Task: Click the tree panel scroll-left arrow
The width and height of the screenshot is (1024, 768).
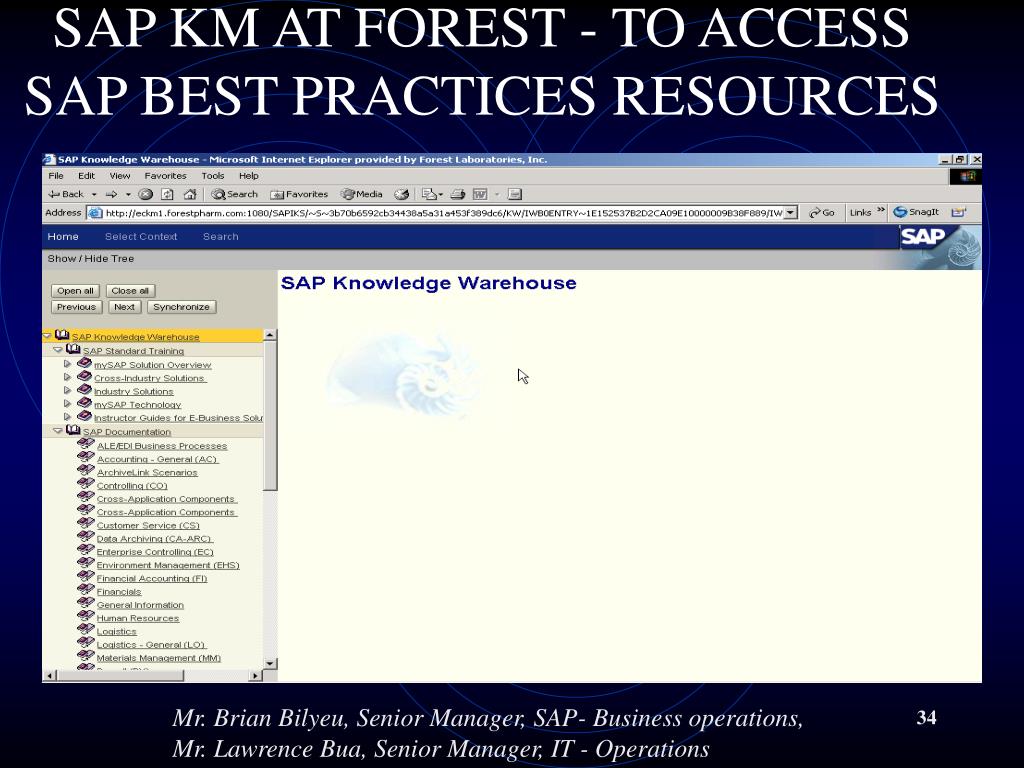Action: 49,676
